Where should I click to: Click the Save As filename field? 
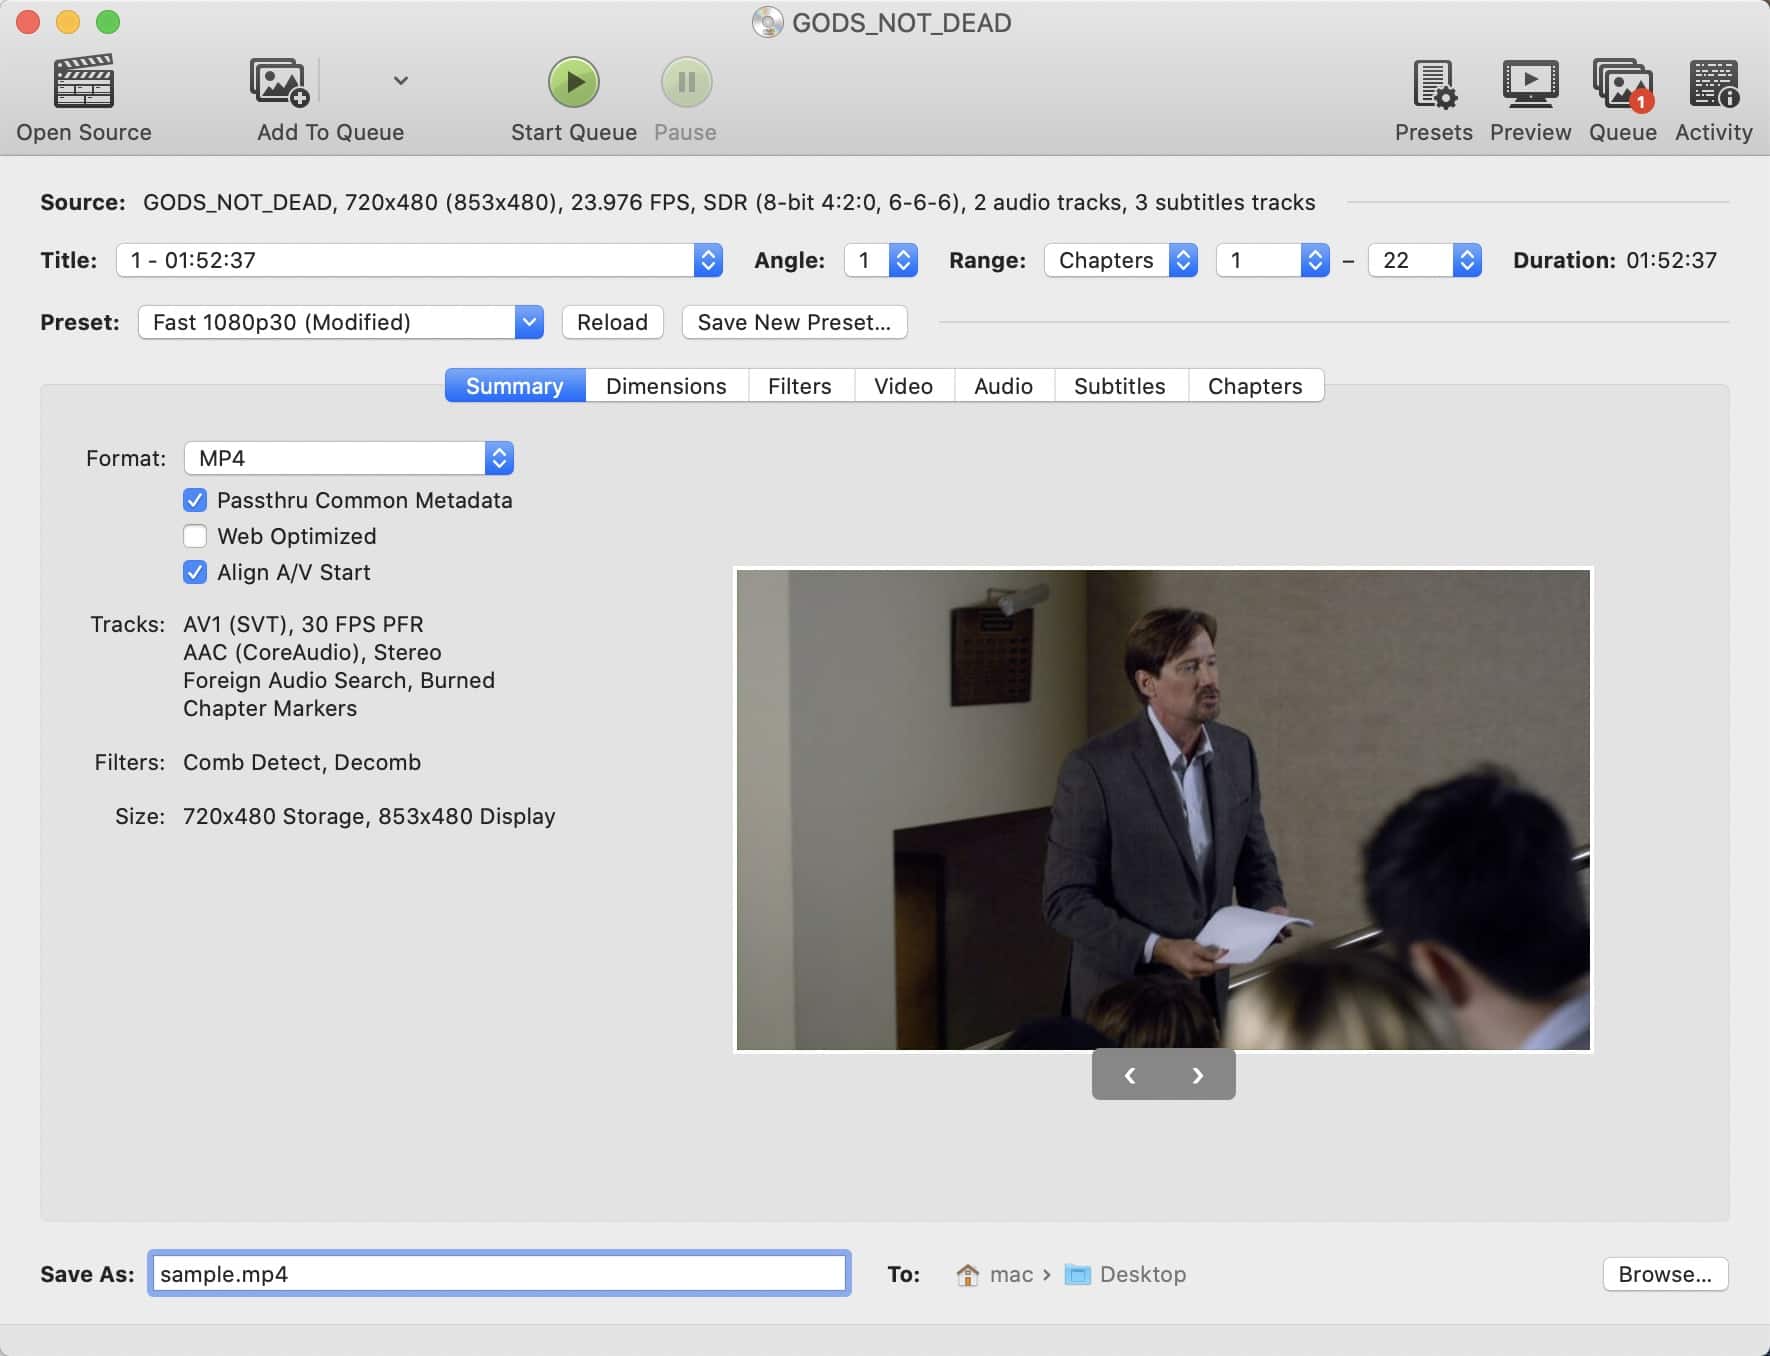tap(499, 1274)
